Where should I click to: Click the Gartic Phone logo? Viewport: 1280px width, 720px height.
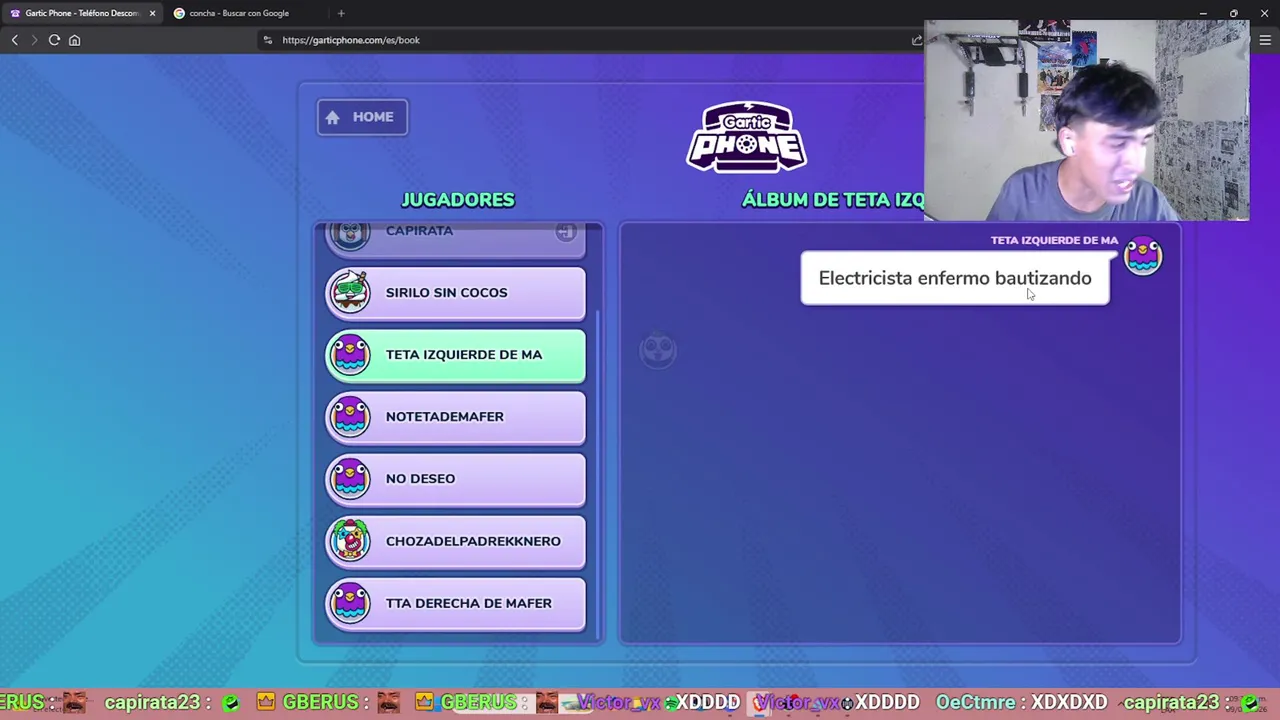coord(746,136)
